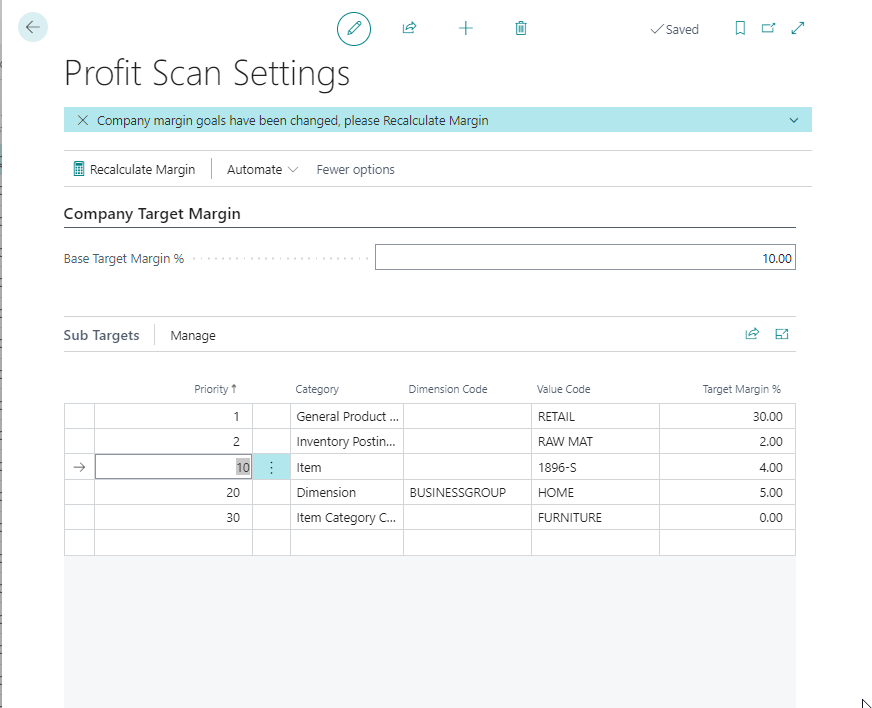The image size is (872, 708).
Task: Click the Base Target Margin % field
Action: (x=585, y=258)
